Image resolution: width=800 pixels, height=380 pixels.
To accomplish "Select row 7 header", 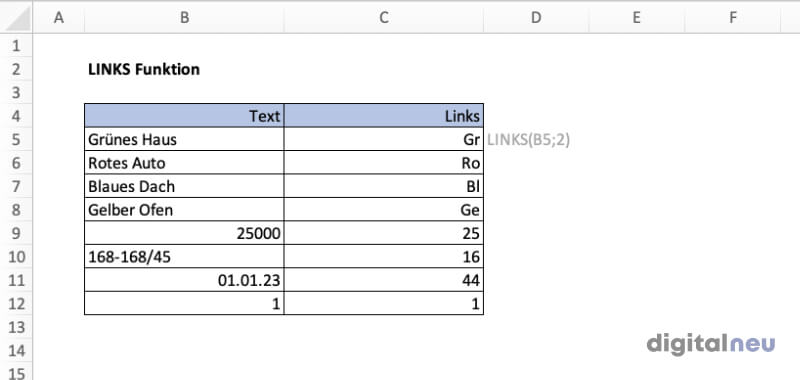I will point(16,186).
